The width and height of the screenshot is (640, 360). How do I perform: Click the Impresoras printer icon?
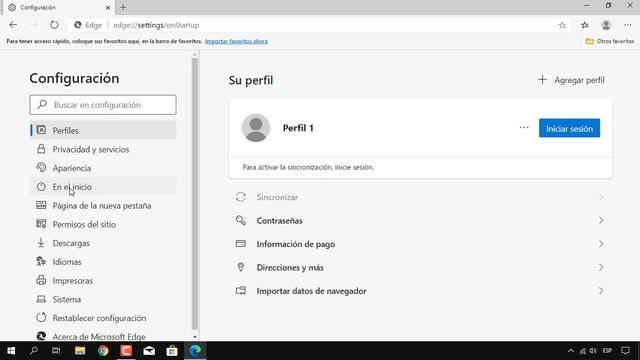coord(41,280)
